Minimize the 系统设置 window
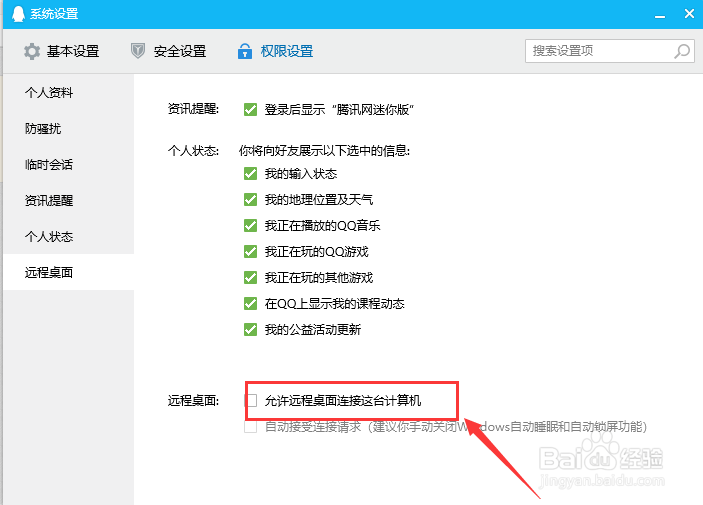 coord(660,17)
